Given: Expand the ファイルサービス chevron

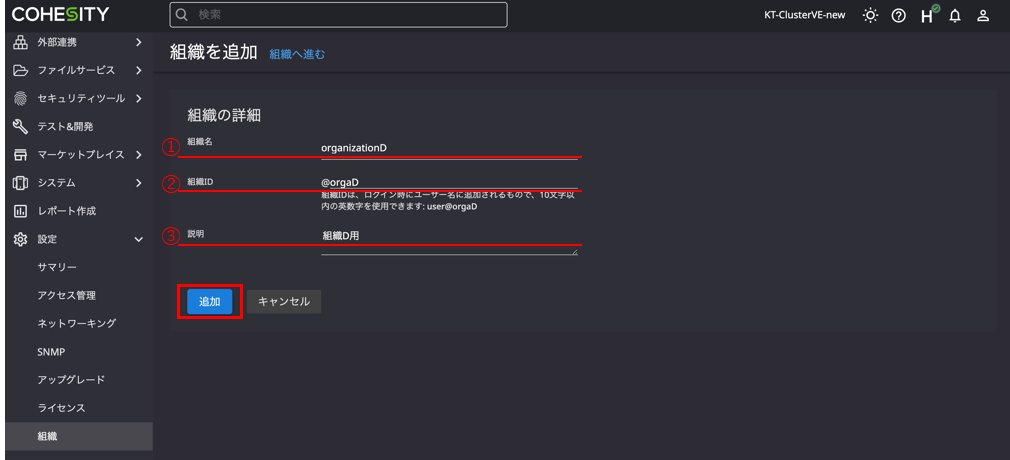Looking at the screenshot, I should [138, 70].
